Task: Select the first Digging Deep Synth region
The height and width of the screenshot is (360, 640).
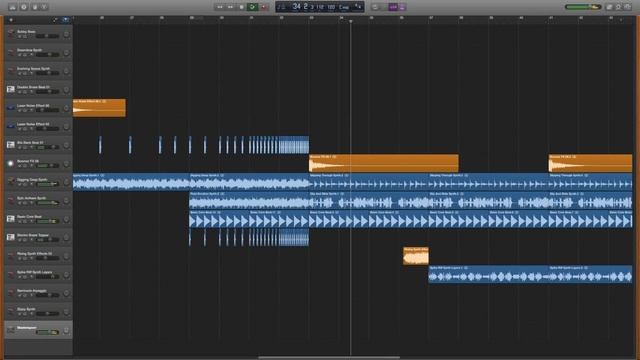Action: [x=131, y=182]
